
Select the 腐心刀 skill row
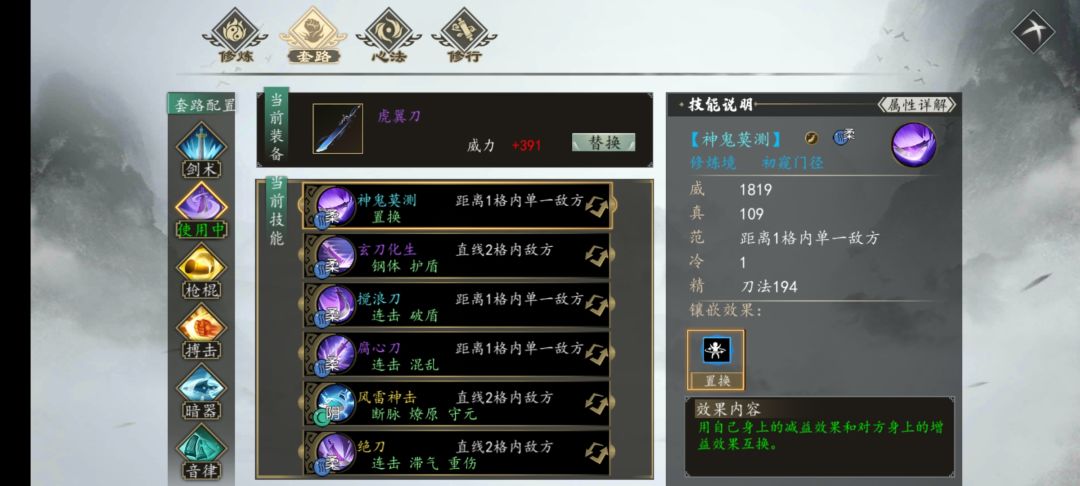[456, 355]
